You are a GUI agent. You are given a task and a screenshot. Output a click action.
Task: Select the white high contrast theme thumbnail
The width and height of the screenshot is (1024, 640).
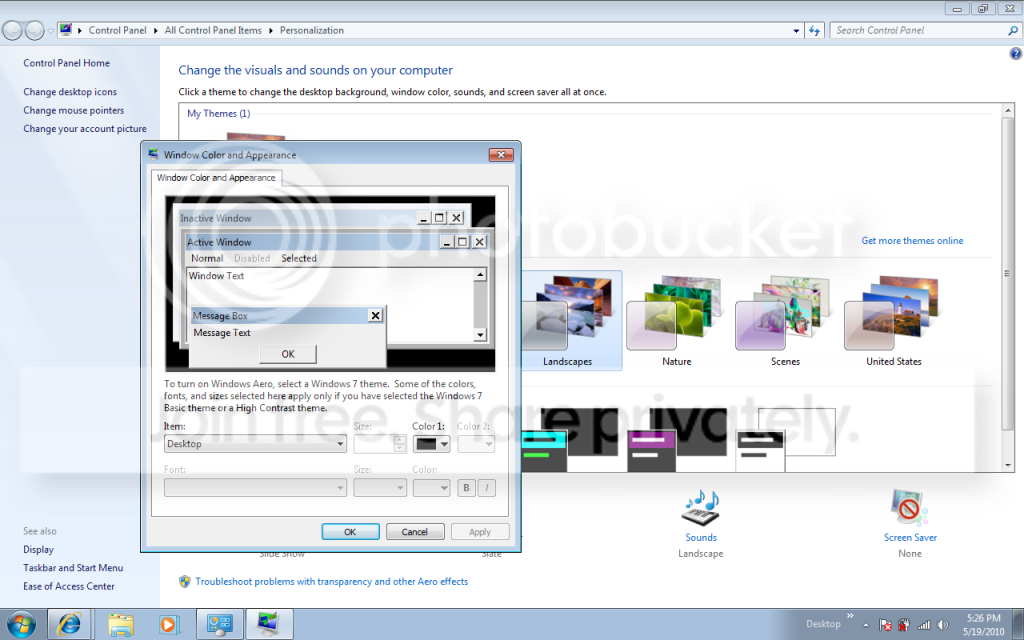(x=786, y=440)
